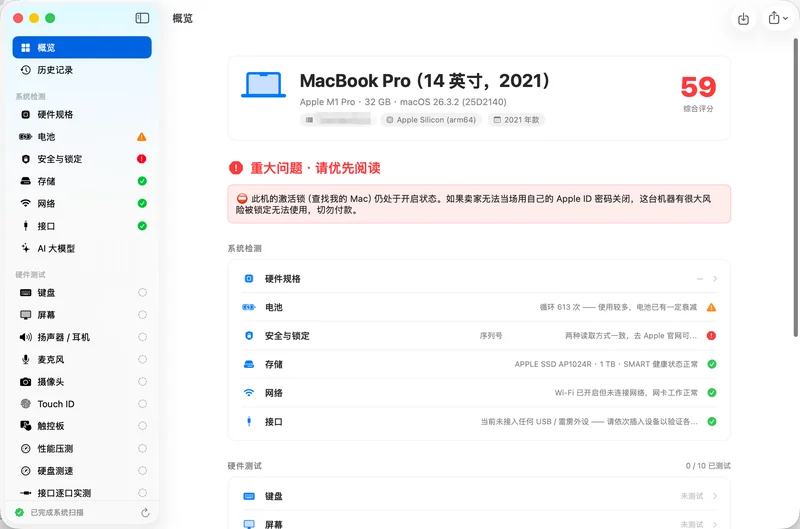
Task: Click the Wi-Fi icon beside sidebar 网络
Action: tap(26, 204)
